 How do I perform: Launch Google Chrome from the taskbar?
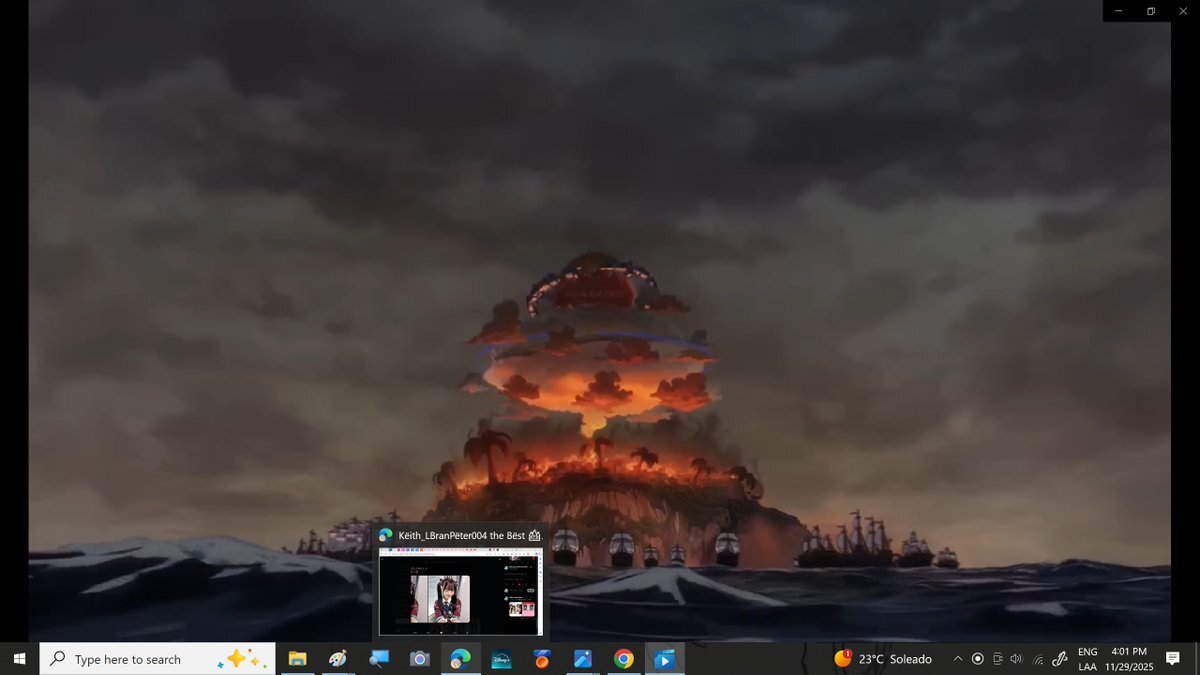point(624,659)
